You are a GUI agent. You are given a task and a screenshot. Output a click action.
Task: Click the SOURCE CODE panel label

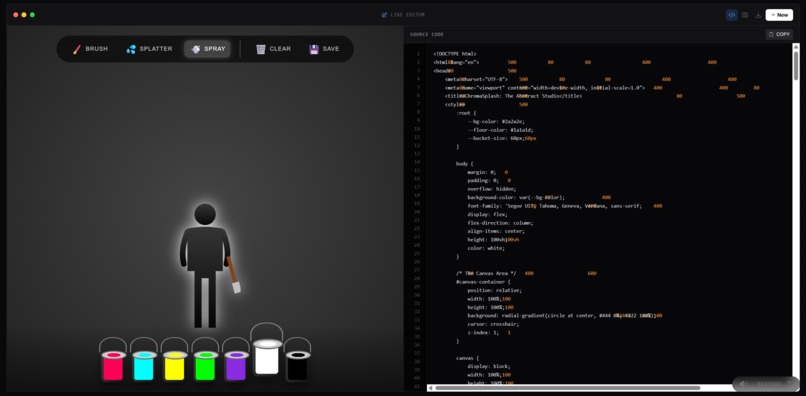427,34
